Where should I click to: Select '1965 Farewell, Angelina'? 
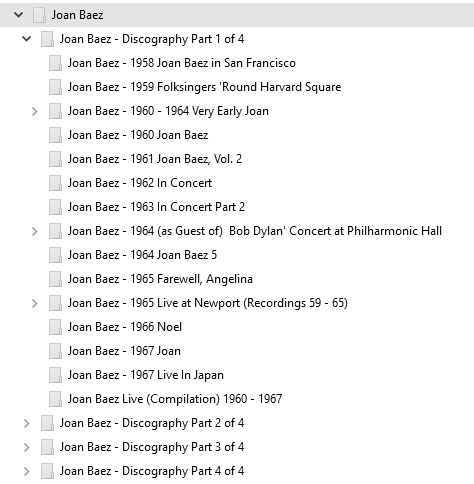tap(160, 279)
